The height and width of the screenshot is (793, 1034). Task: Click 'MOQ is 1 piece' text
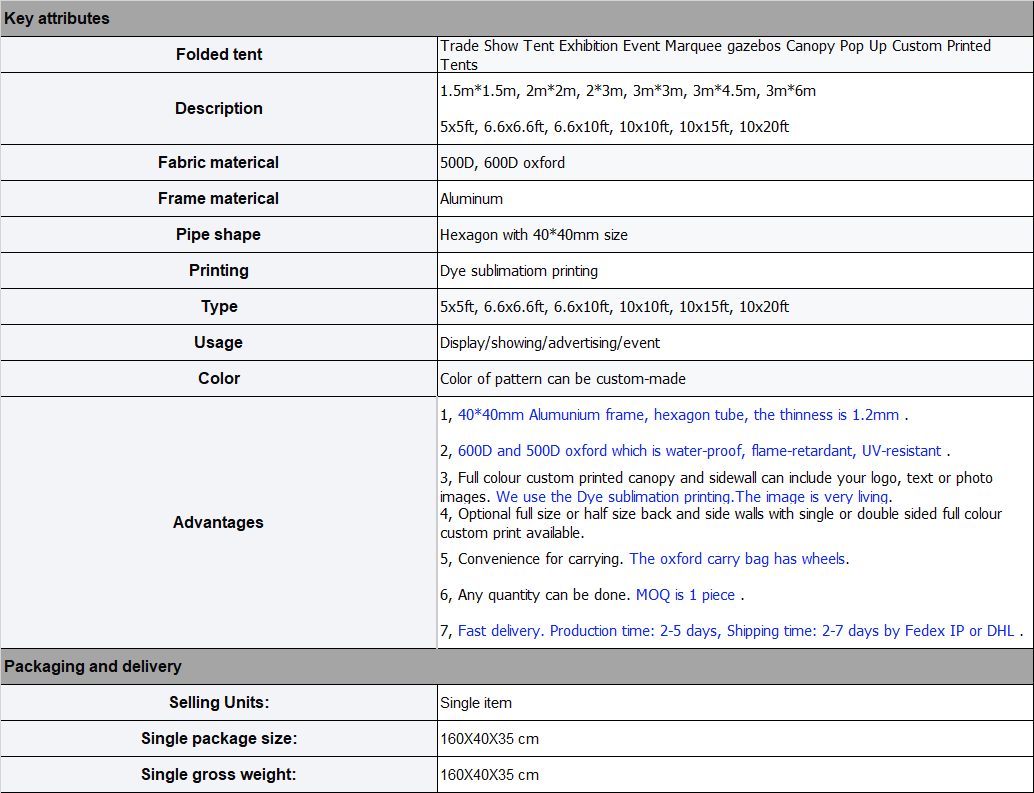(685, 595)
